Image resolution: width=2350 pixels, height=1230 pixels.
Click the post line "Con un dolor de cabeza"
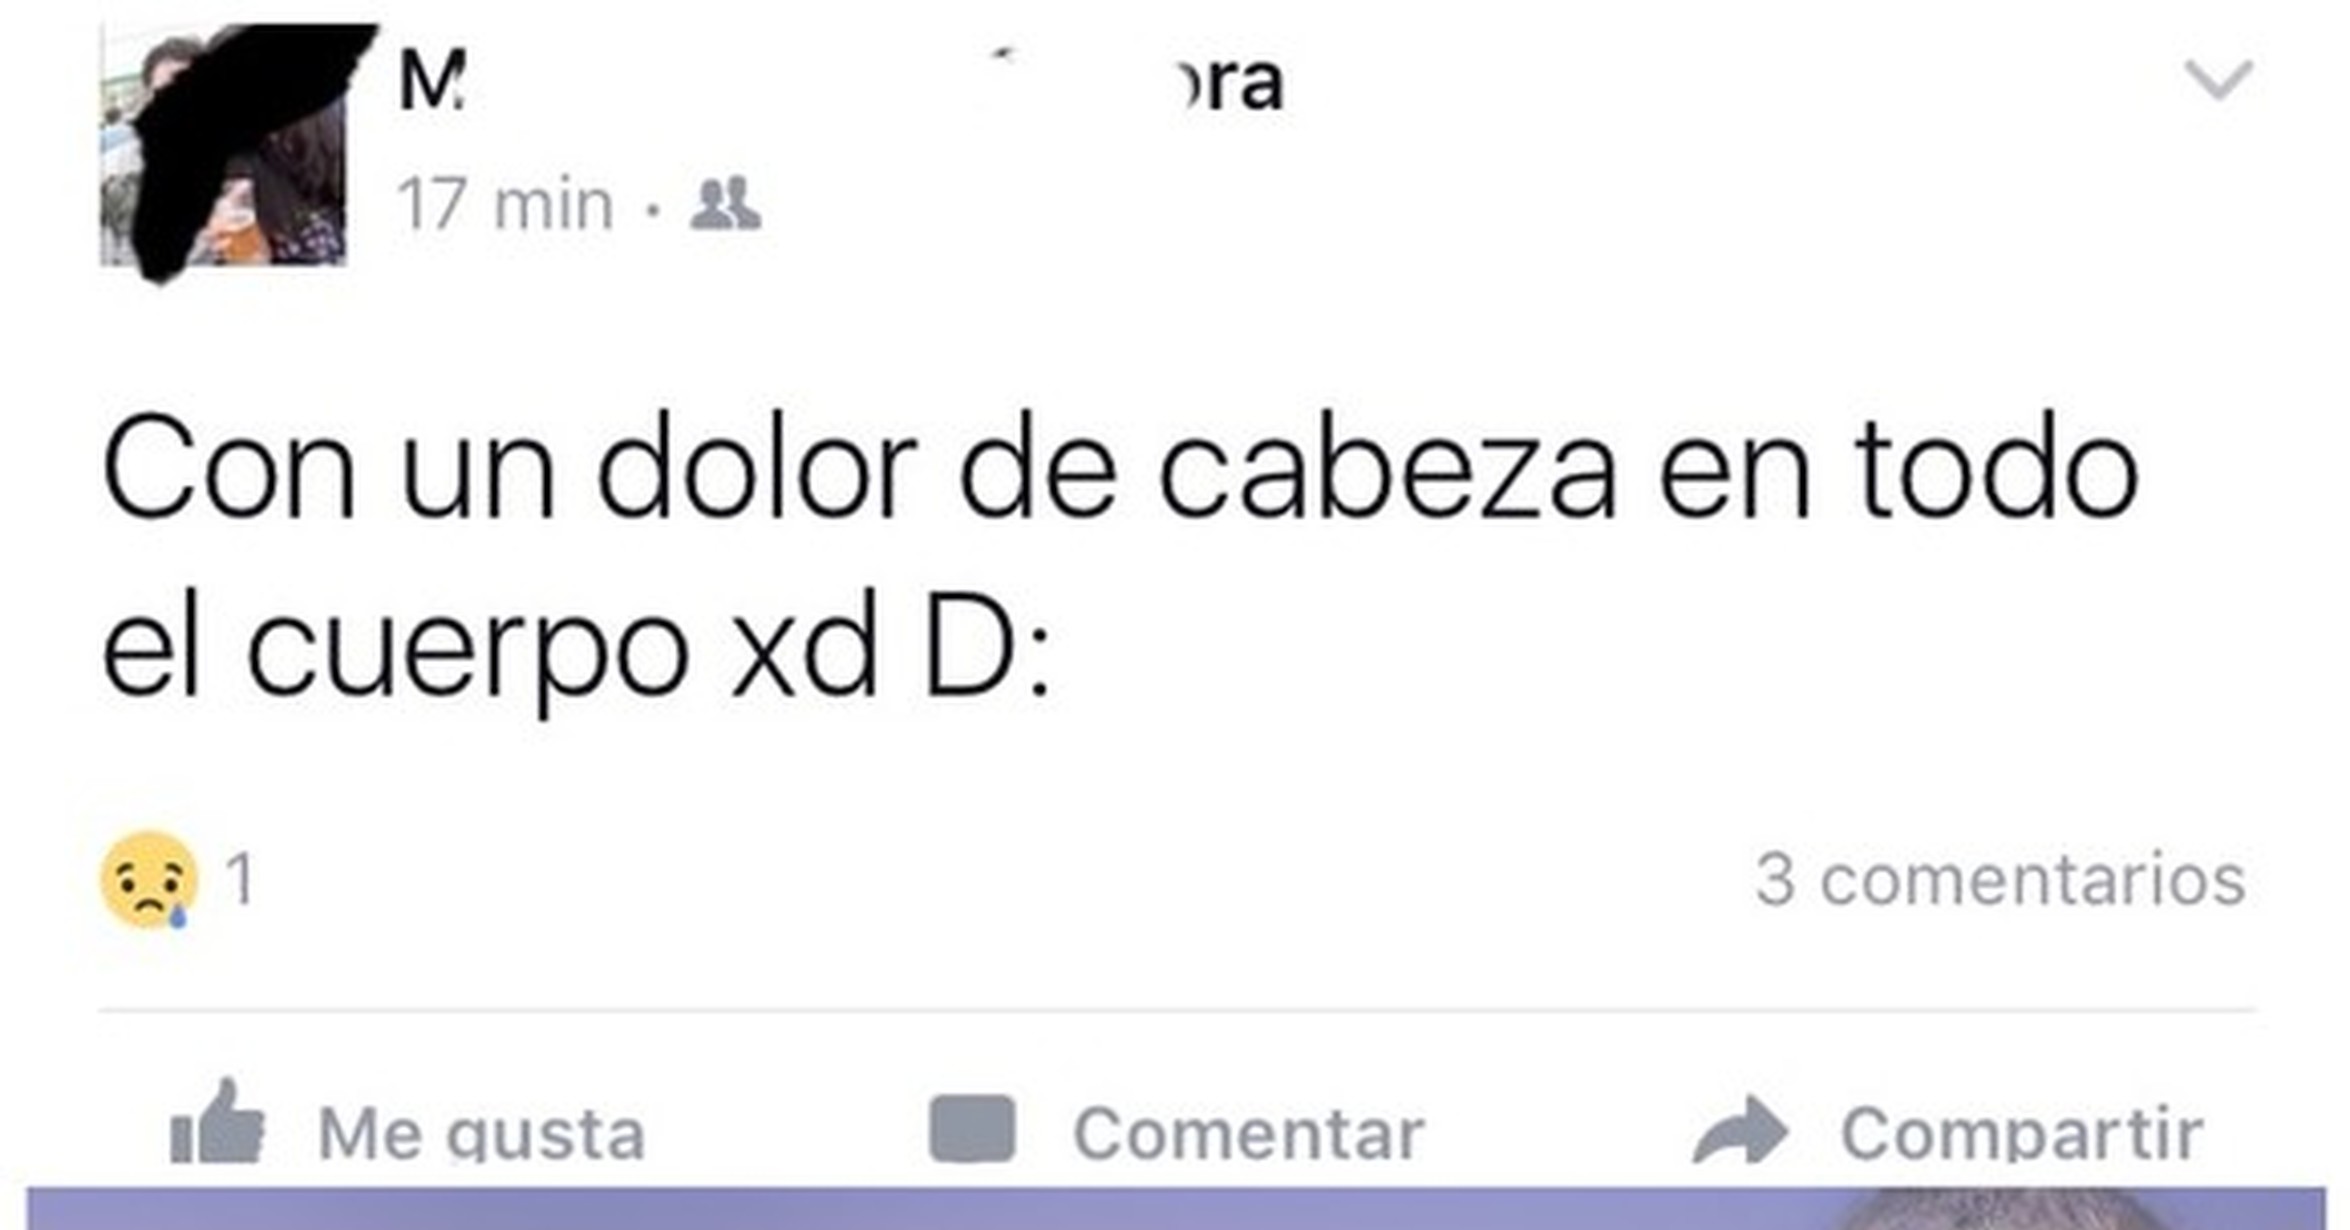(860, 469)
